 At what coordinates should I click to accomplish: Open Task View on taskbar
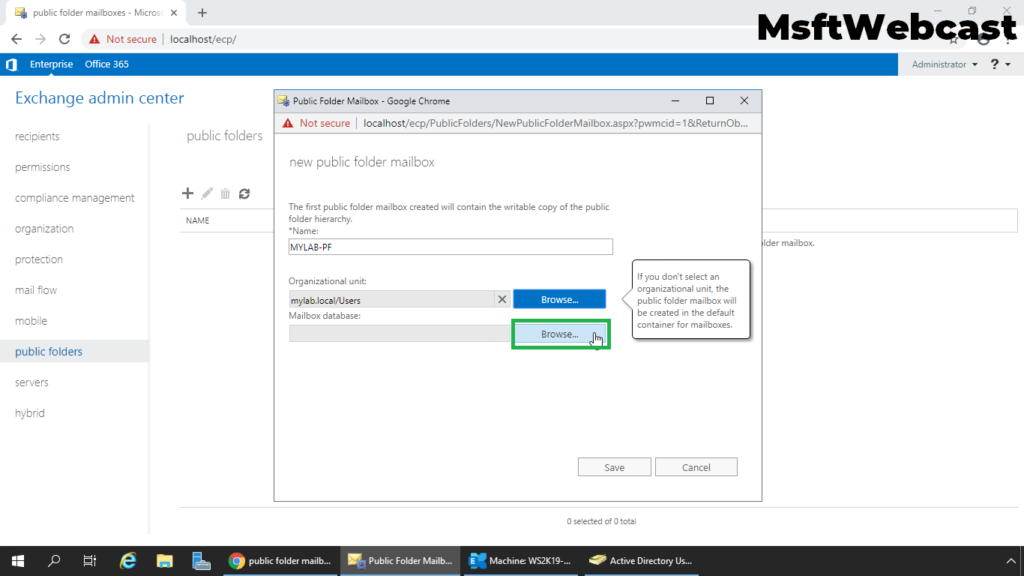89,560
